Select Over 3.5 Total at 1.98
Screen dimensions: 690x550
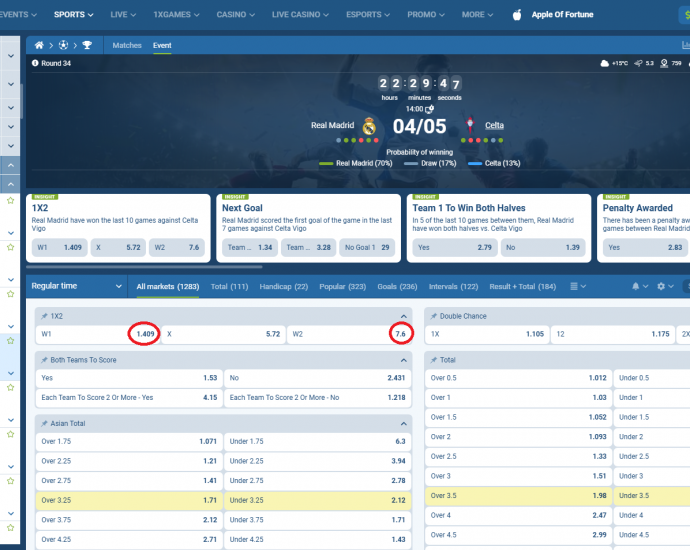[x=518, y=496]
